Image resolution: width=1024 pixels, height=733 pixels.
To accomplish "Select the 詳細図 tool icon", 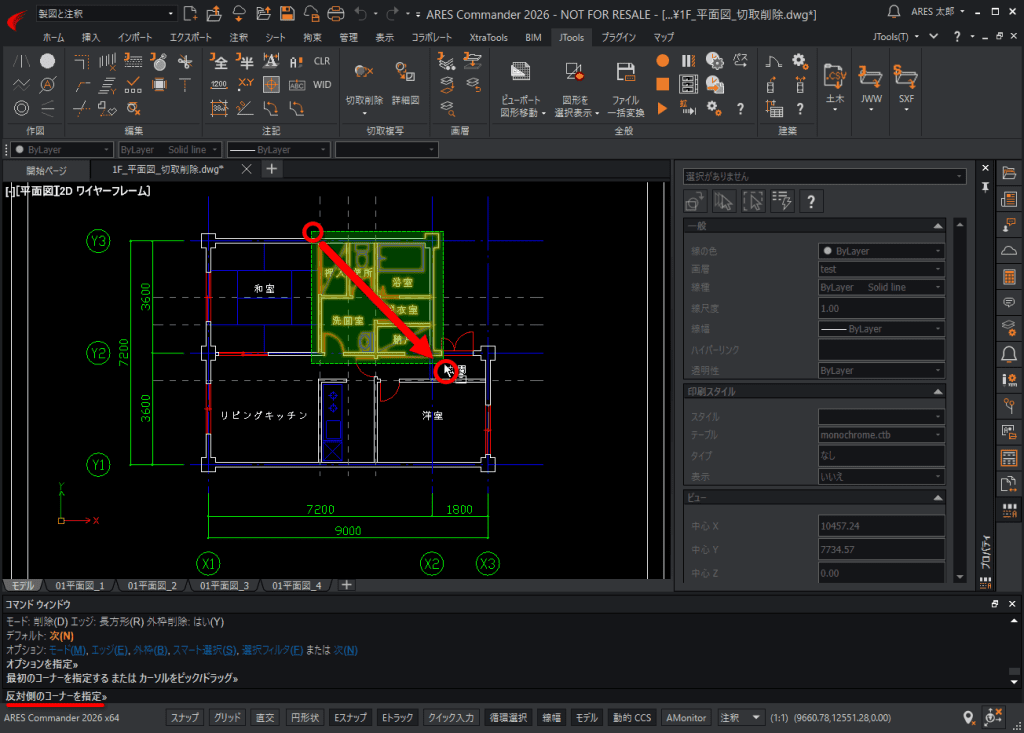I will 405,72.
